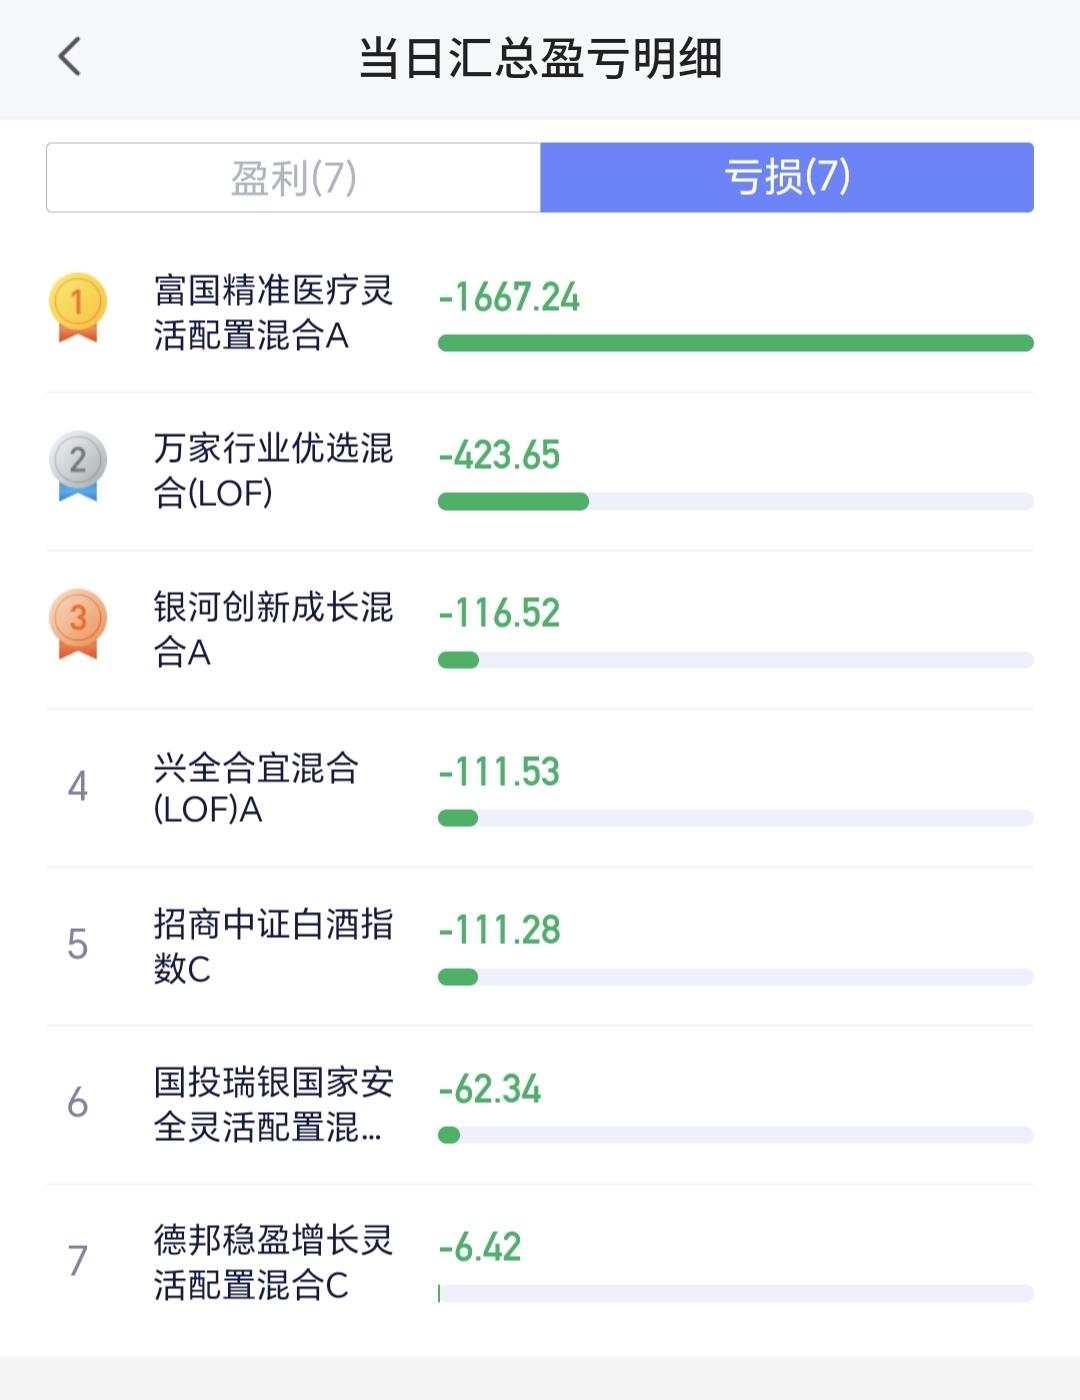Click the -1667.24 loss bar
1080x1400 pixels.
coord(735,343)
